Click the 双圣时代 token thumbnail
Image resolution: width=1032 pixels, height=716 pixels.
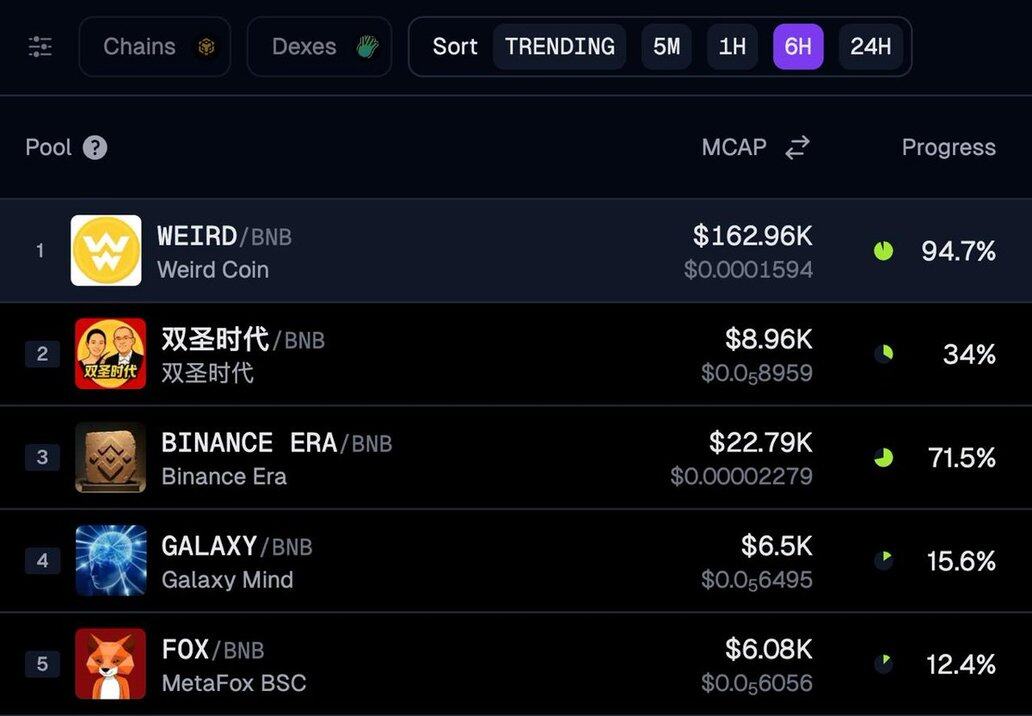[x=110, y=354]
